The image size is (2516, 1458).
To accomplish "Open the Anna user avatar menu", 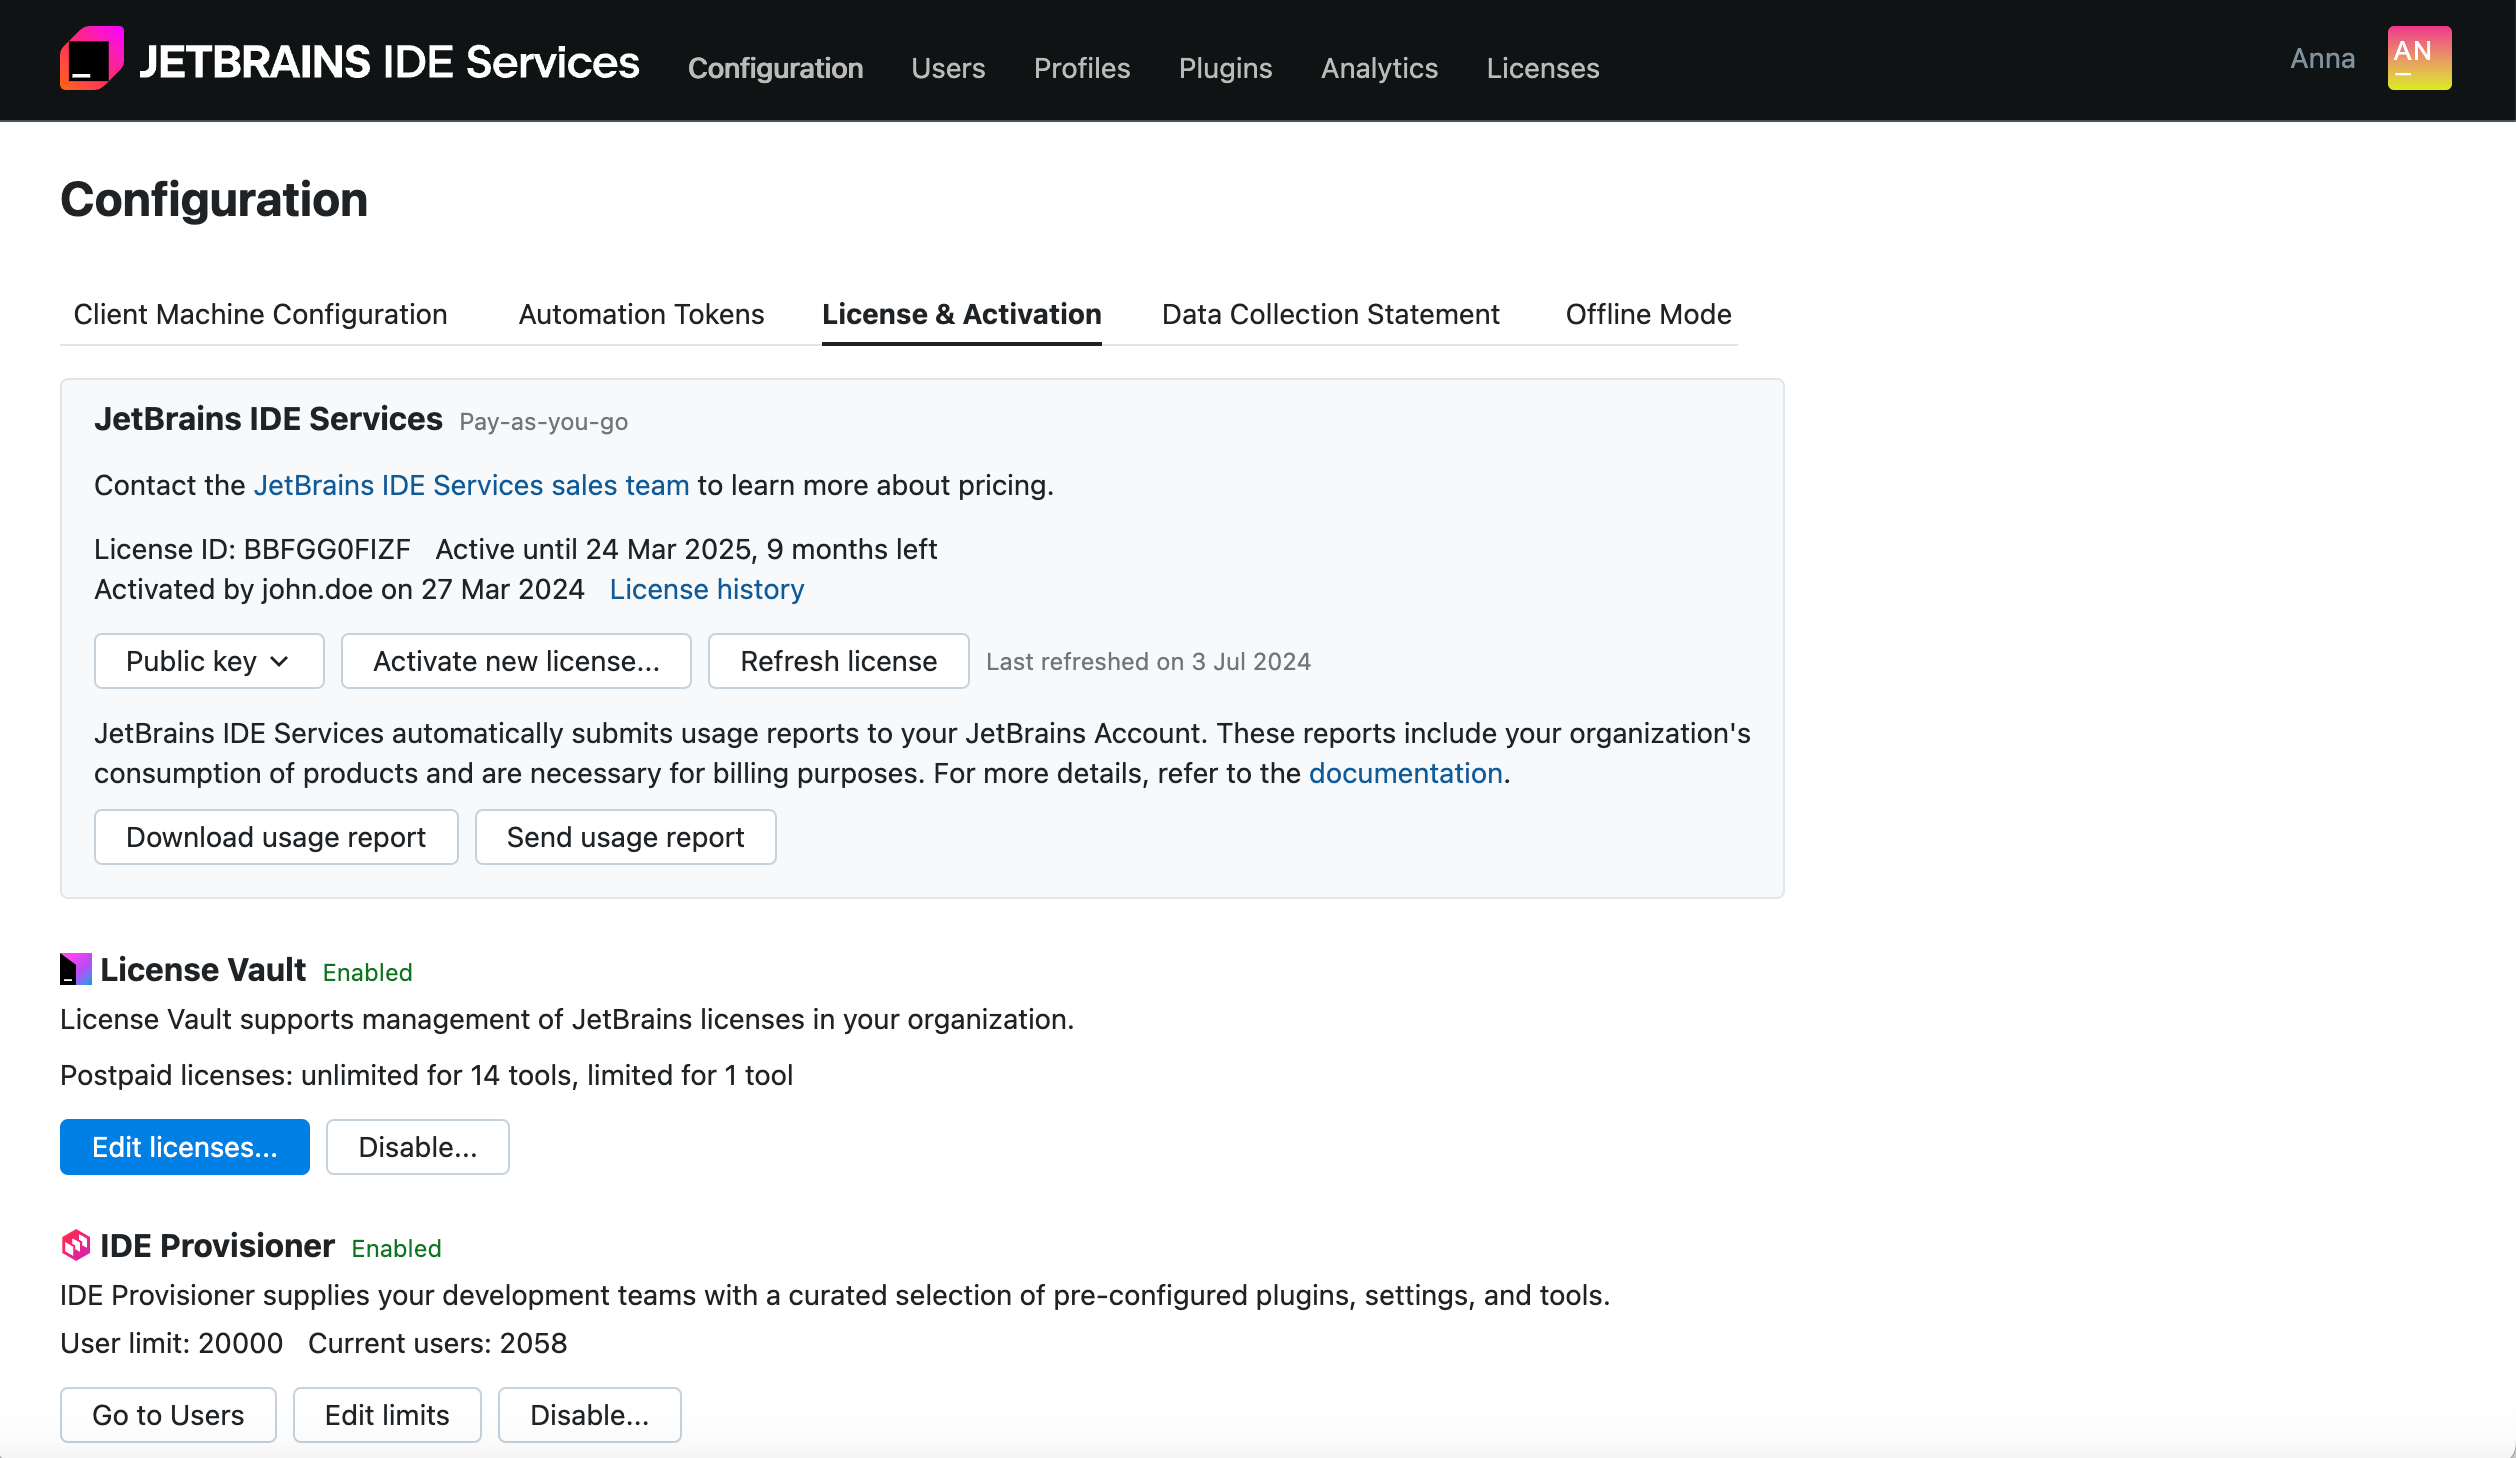I will coord(2419,58).
